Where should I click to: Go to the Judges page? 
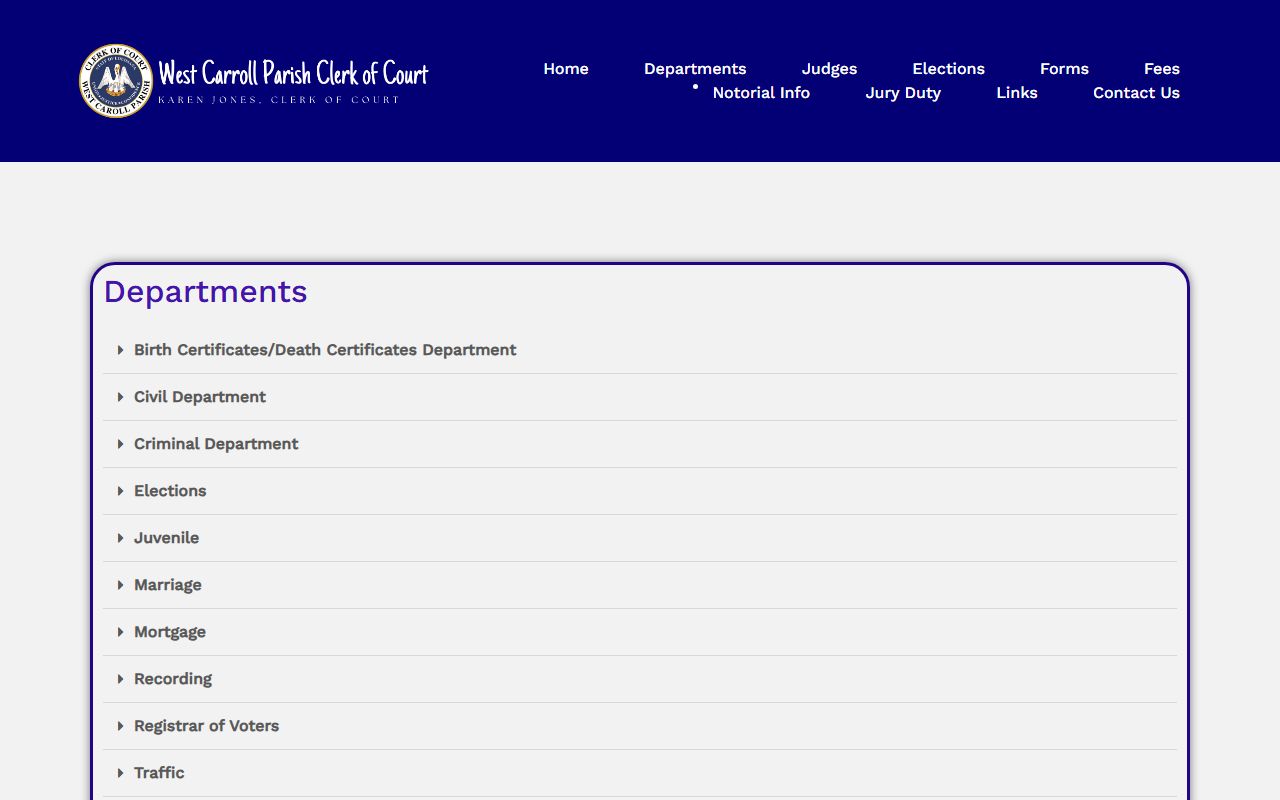[829, 69]
